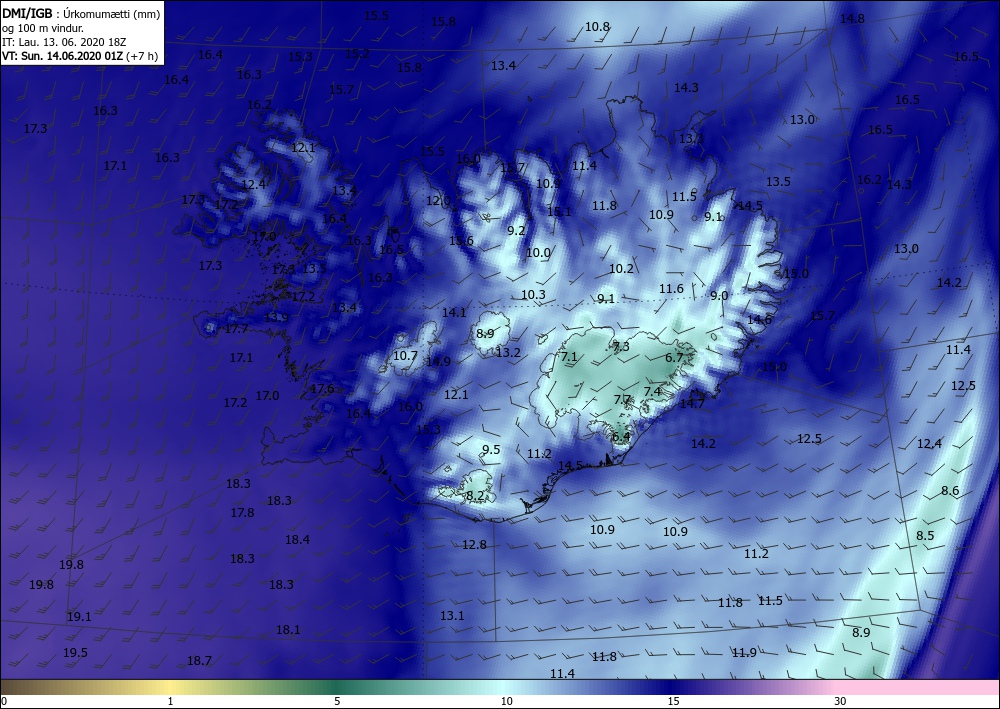This screenshot has width=1000, height=709.
Task: Click the map value 10.2
Action: (621, 269)
